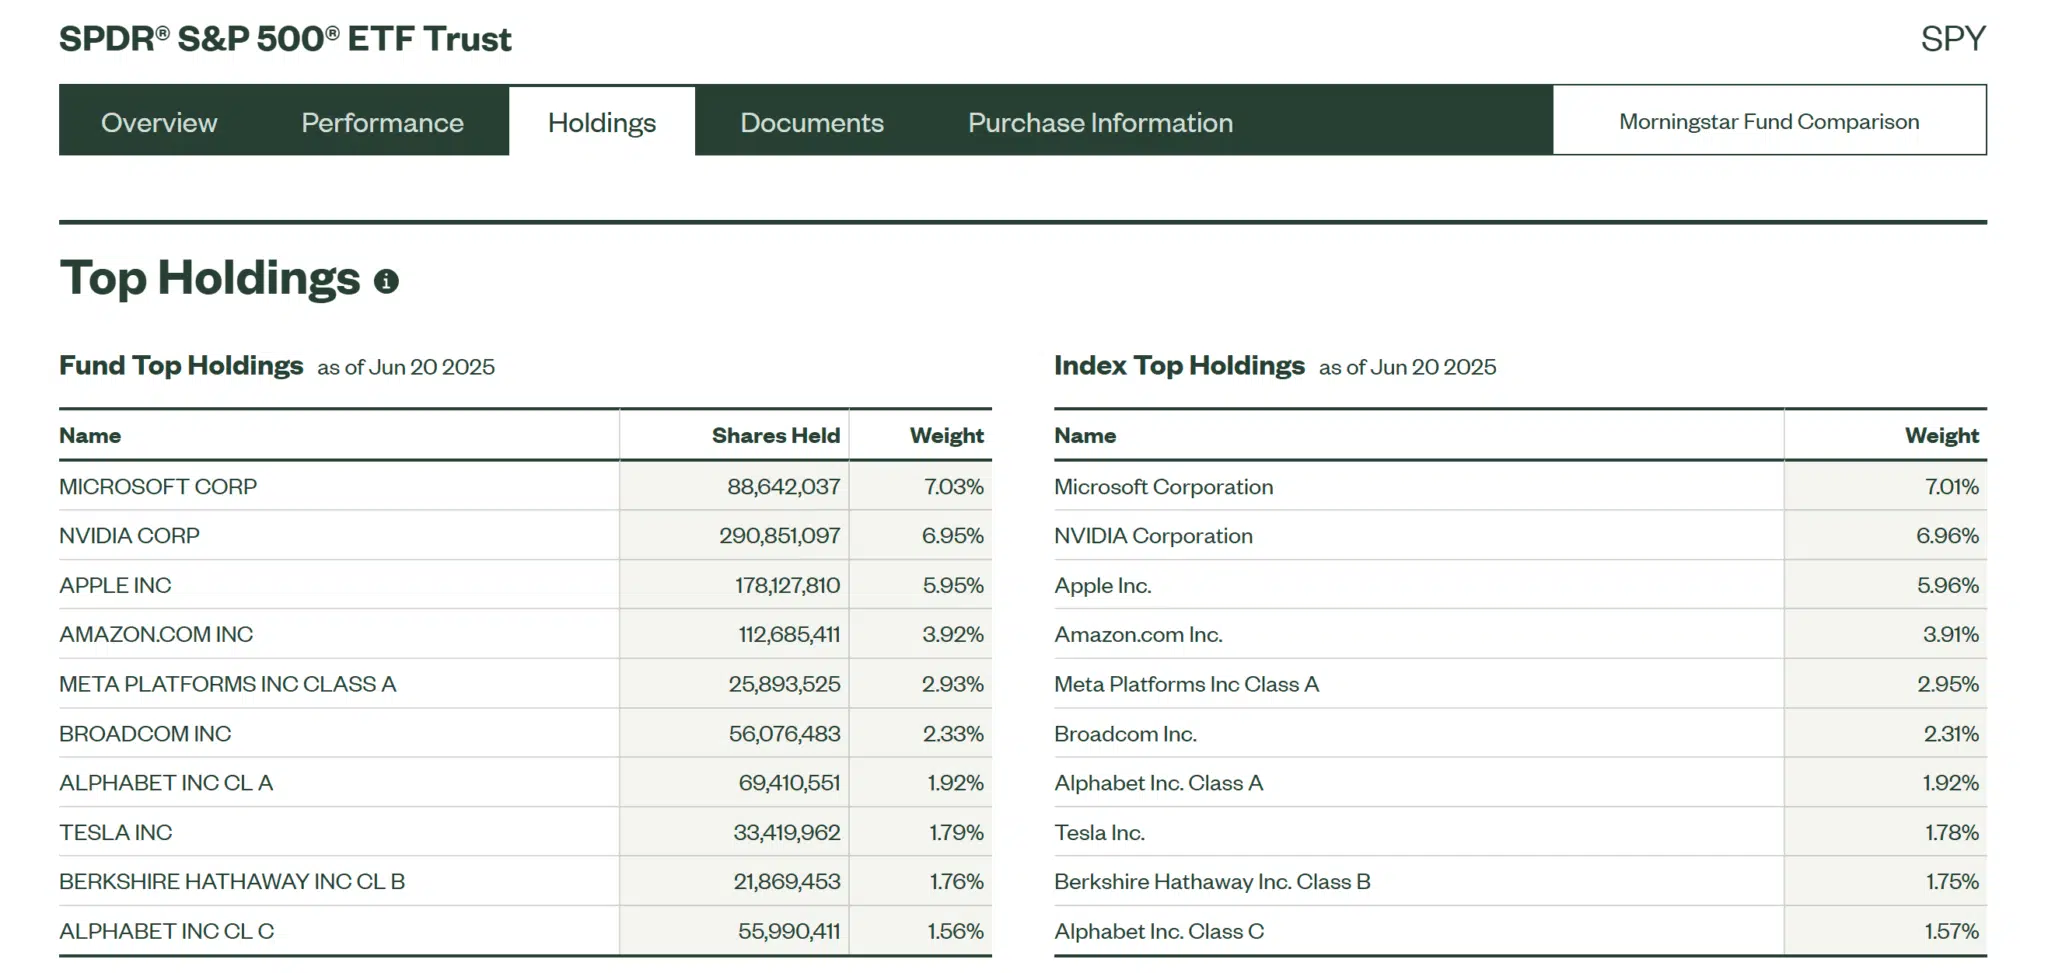The height and width of the screenshot is (973, 2048).
Task: Select ALPHABET INC CL C row
Action: point(166,930)
